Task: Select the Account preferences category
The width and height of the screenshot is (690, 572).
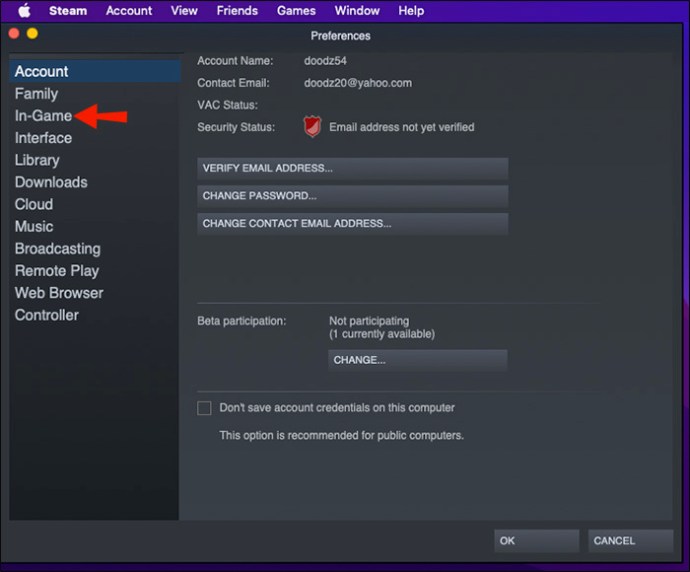Action: (x=95, y=71)
